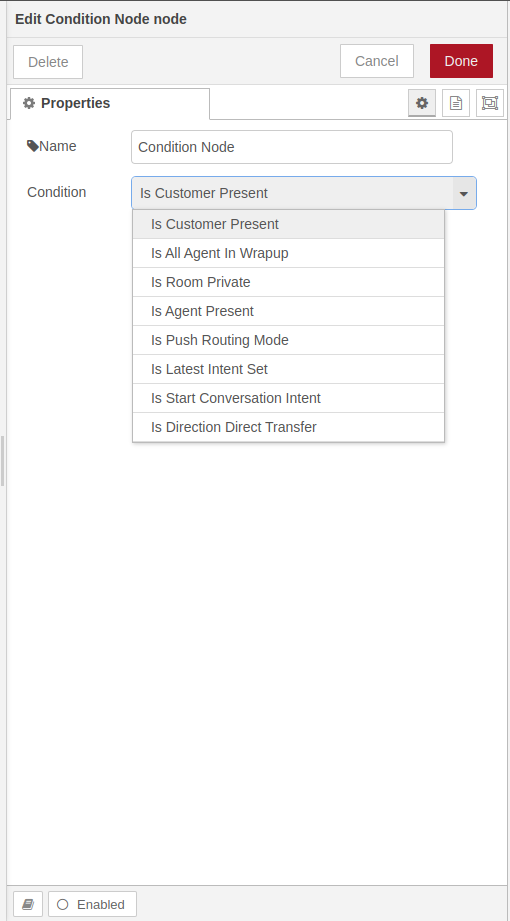Viewport: 510px width, 921px height.
Task: Focus the Name input field
Action: point(292,147)
